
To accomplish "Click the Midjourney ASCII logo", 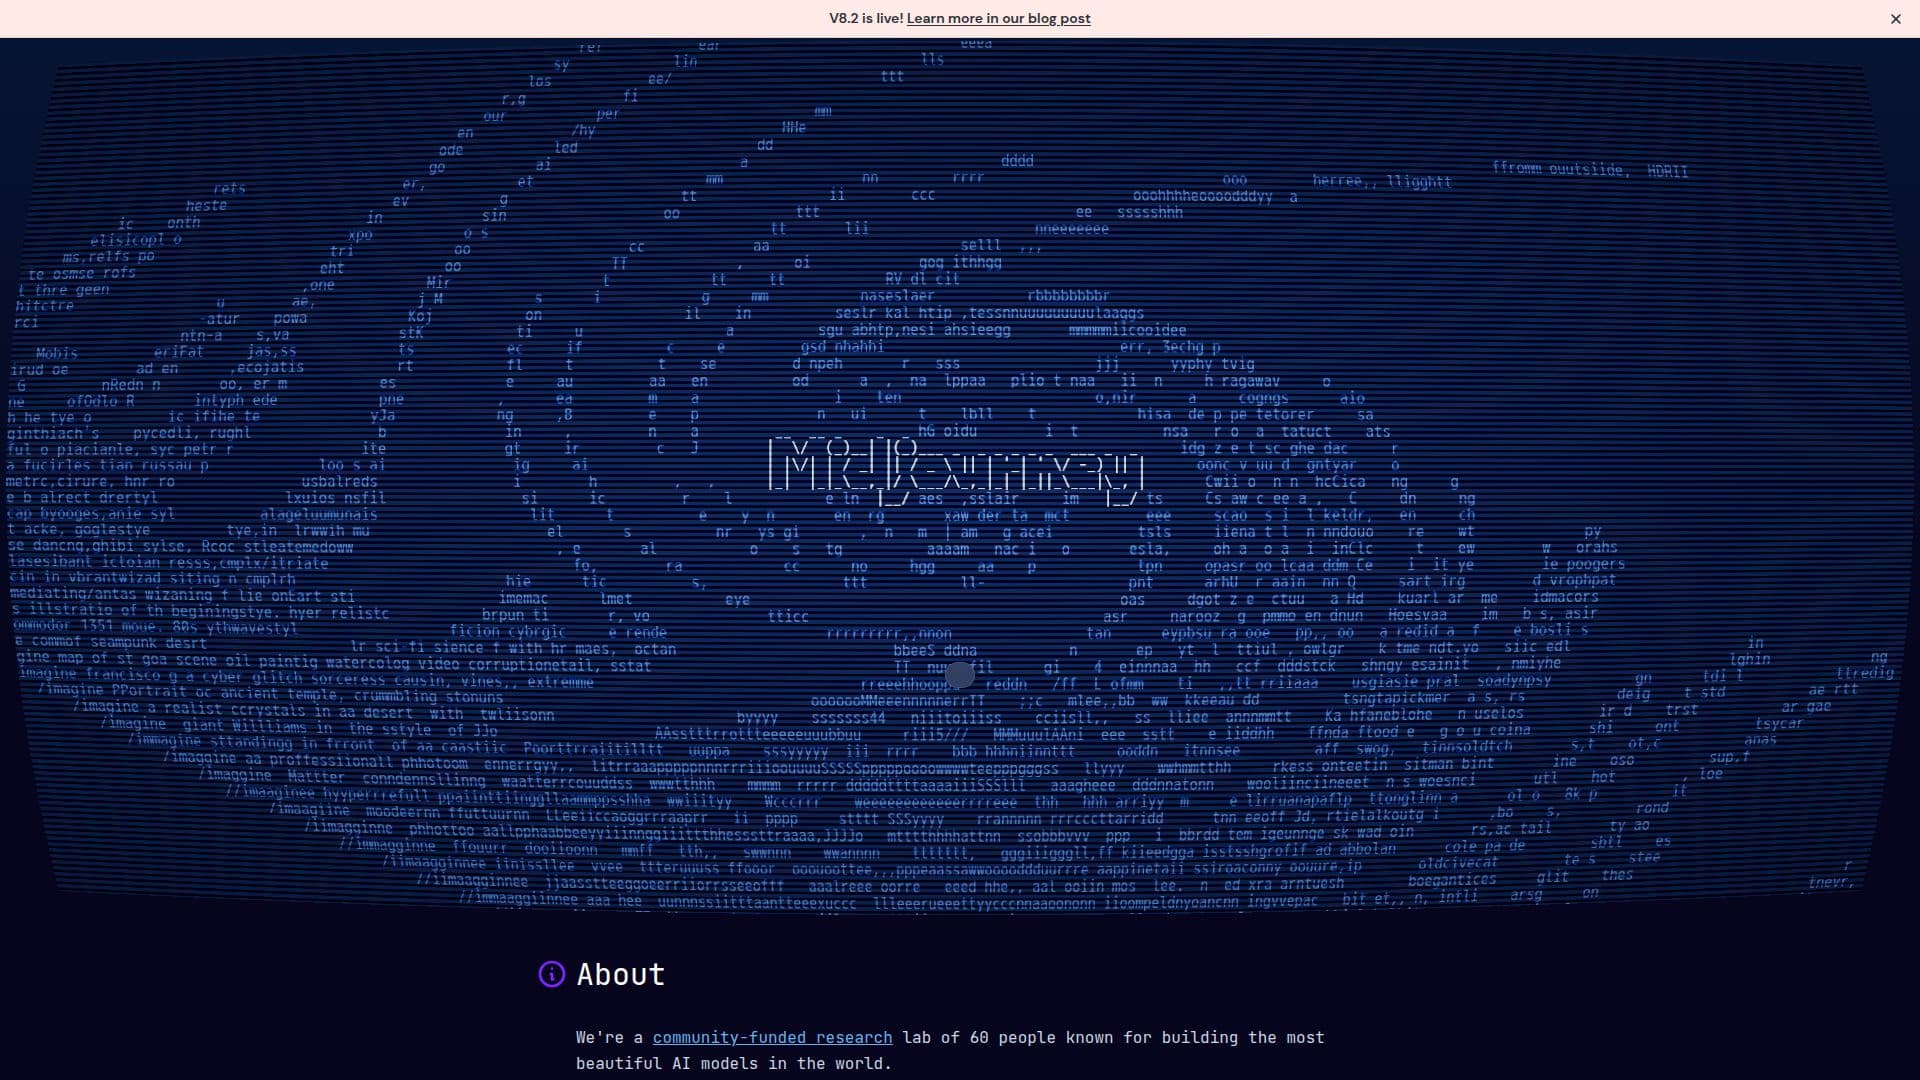I will 956,470.
